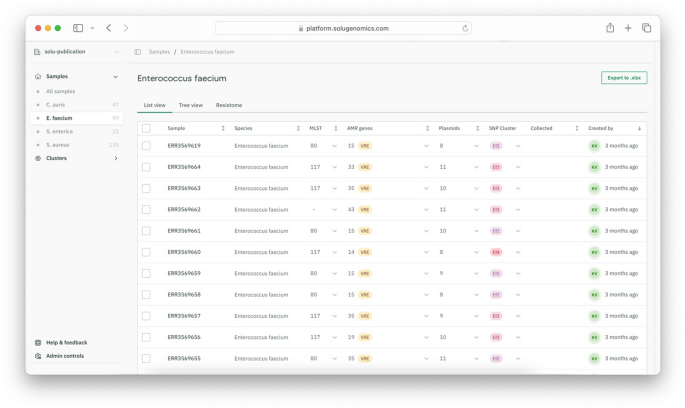
Task: Click the Samples home icon in sidebar
Action: [38, 76]
